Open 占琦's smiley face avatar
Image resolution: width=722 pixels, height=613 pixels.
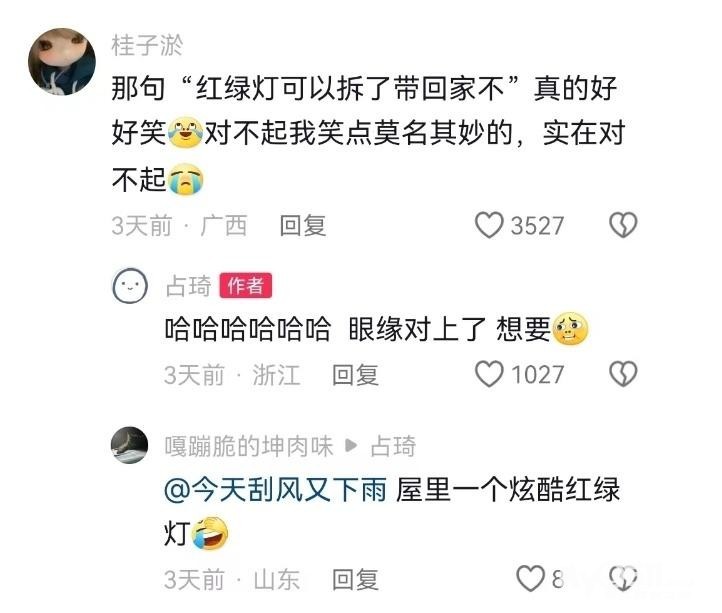click(130, 286)
